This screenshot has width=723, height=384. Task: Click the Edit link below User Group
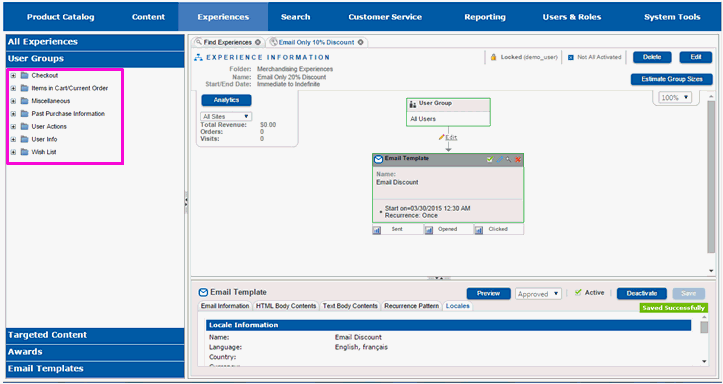click(x=451, y=137)
